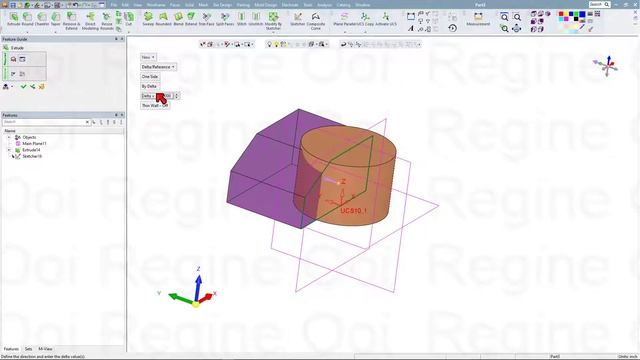The height and width of the screenshot is (360, 640).
Task: Click the Delta value stepper arrows
Action: 176,96
